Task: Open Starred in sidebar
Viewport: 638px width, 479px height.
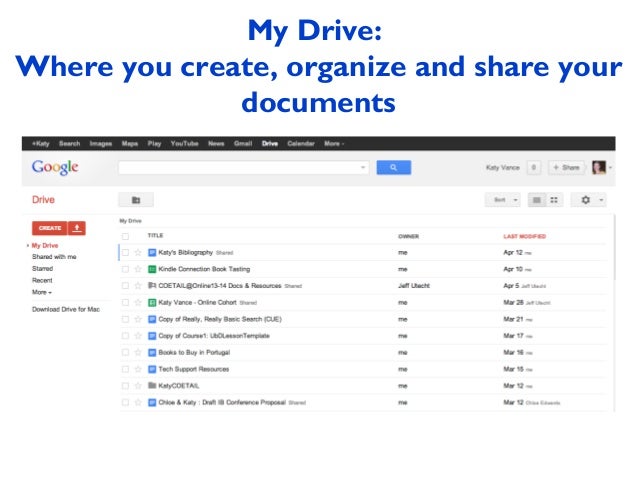Action: (42, 269)
